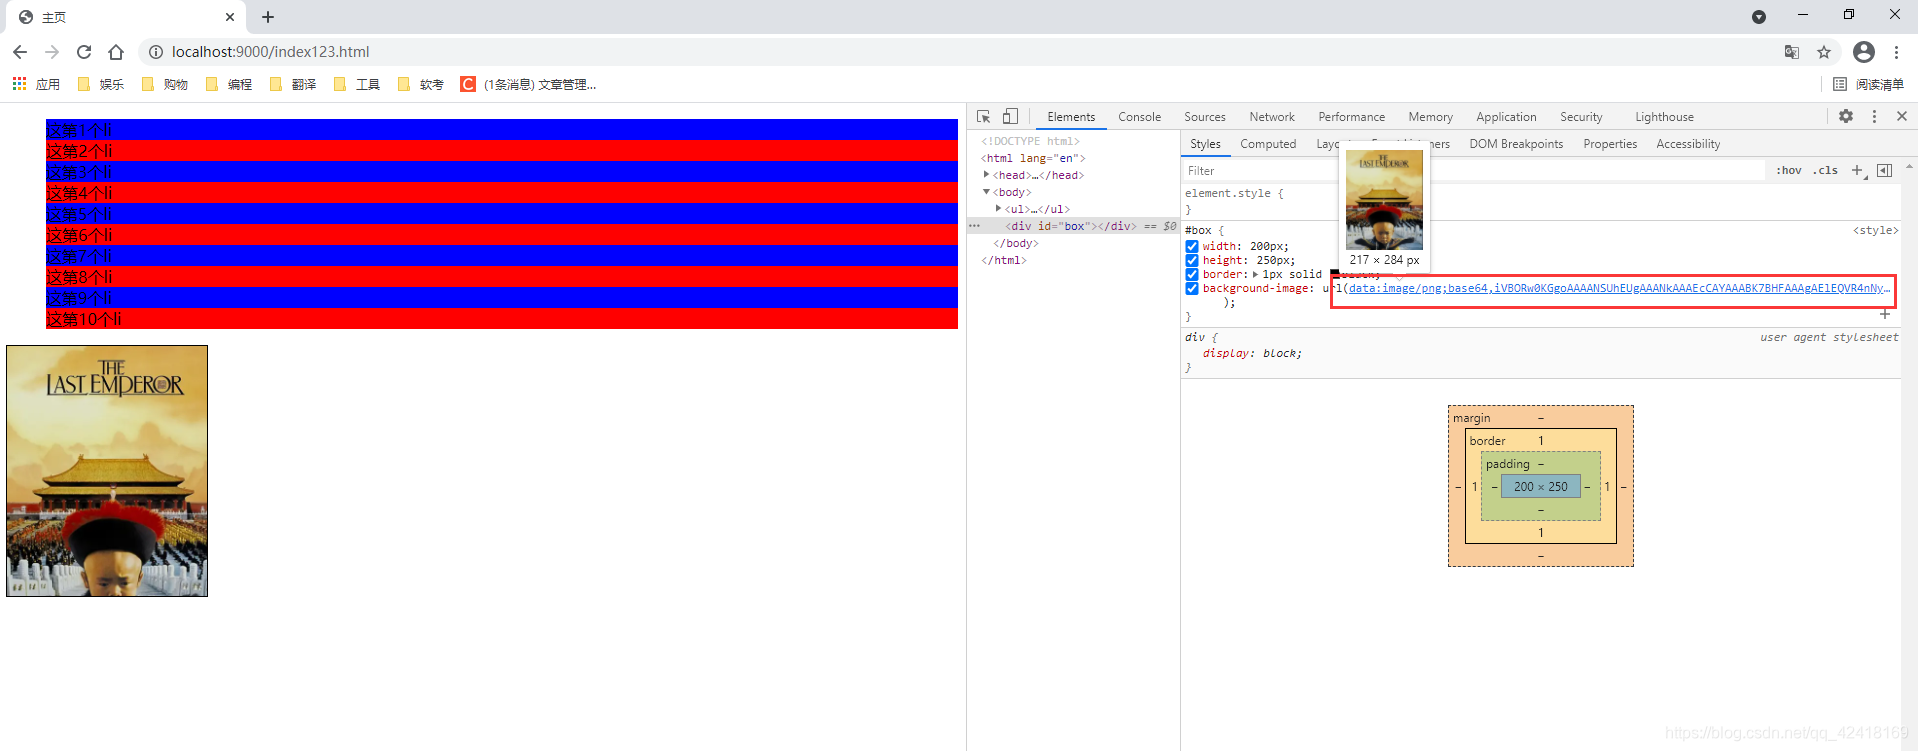This screenshot has height=751, width=1918.
Task: Open the 应用 apps shortcut
Action: (x=36, y=84)
